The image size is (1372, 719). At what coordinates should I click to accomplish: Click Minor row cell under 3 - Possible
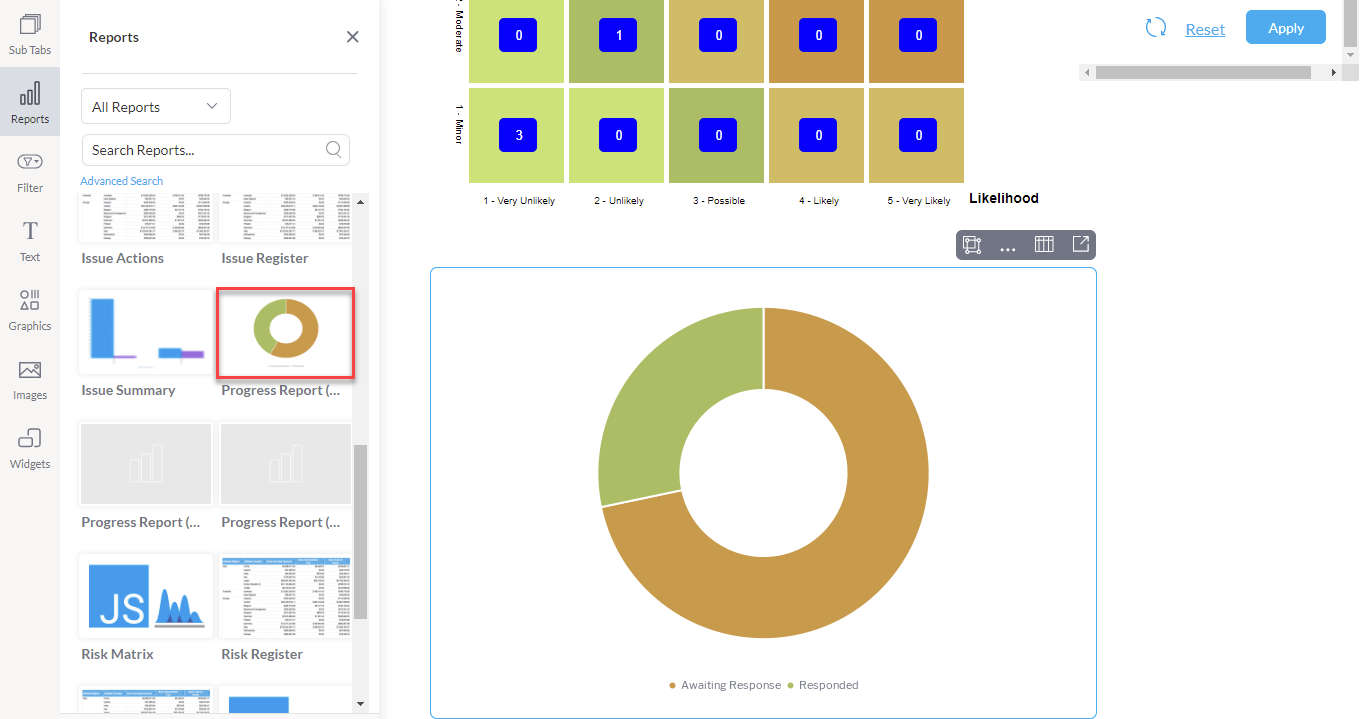tap(717, 135)
